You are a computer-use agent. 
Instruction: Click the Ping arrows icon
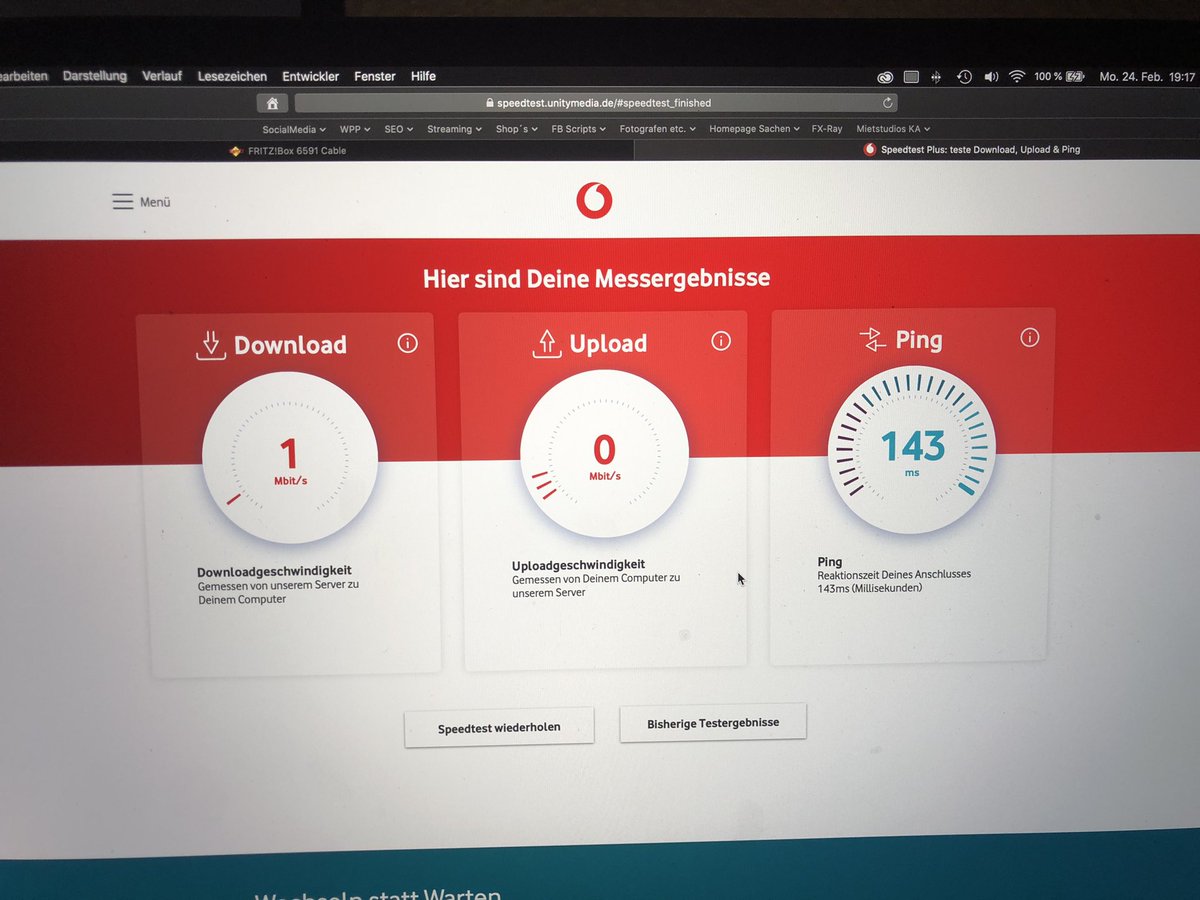(x=873, y=340)
